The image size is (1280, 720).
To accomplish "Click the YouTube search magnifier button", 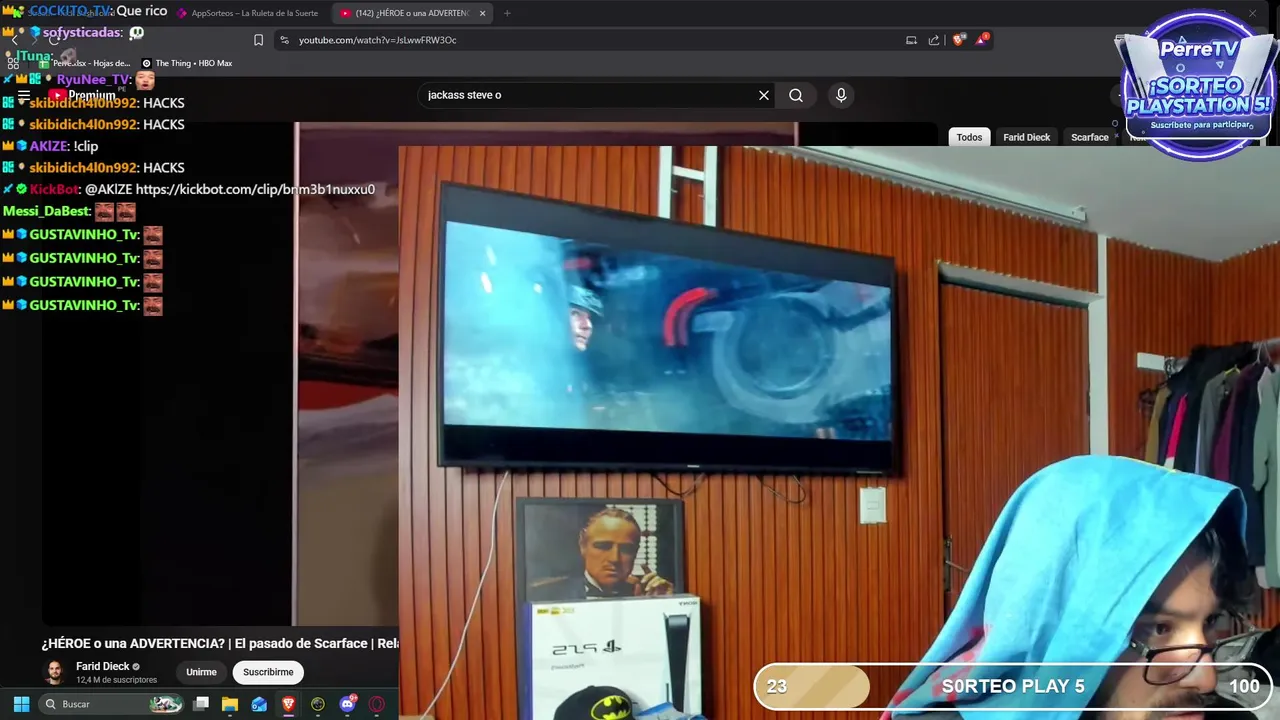I will [x=796, y=95].
